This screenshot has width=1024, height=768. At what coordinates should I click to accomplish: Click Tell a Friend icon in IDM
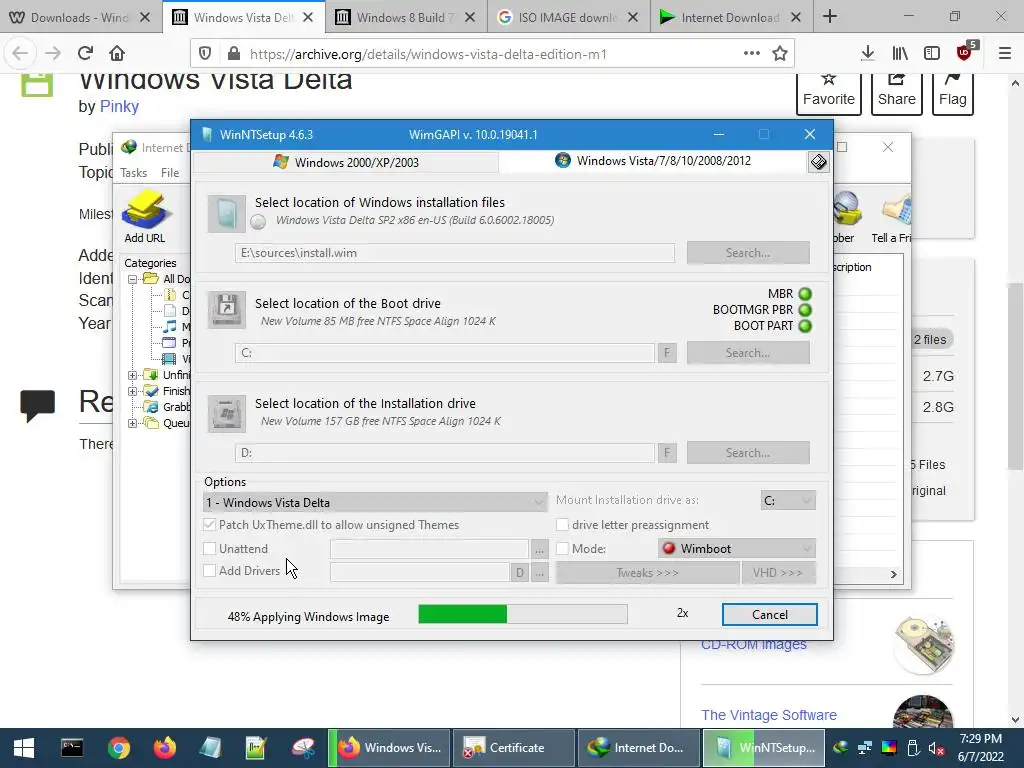pos(893,216)
